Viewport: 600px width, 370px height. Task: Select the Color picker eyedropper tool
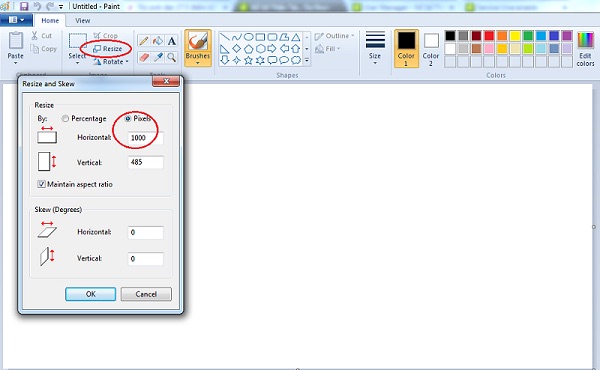[x=158, y=57]
